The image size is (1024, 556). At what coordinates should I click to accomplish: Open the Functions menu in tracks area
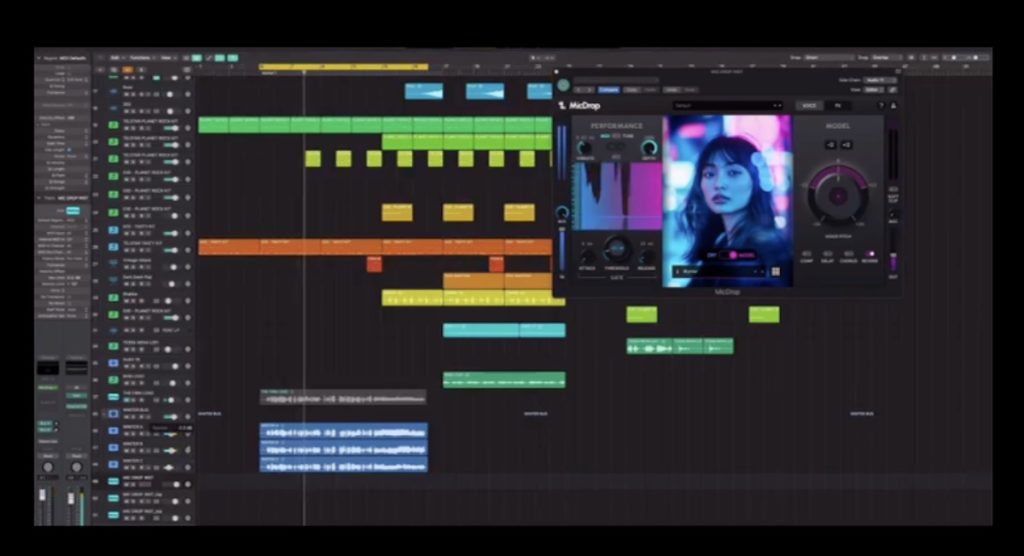139,58
